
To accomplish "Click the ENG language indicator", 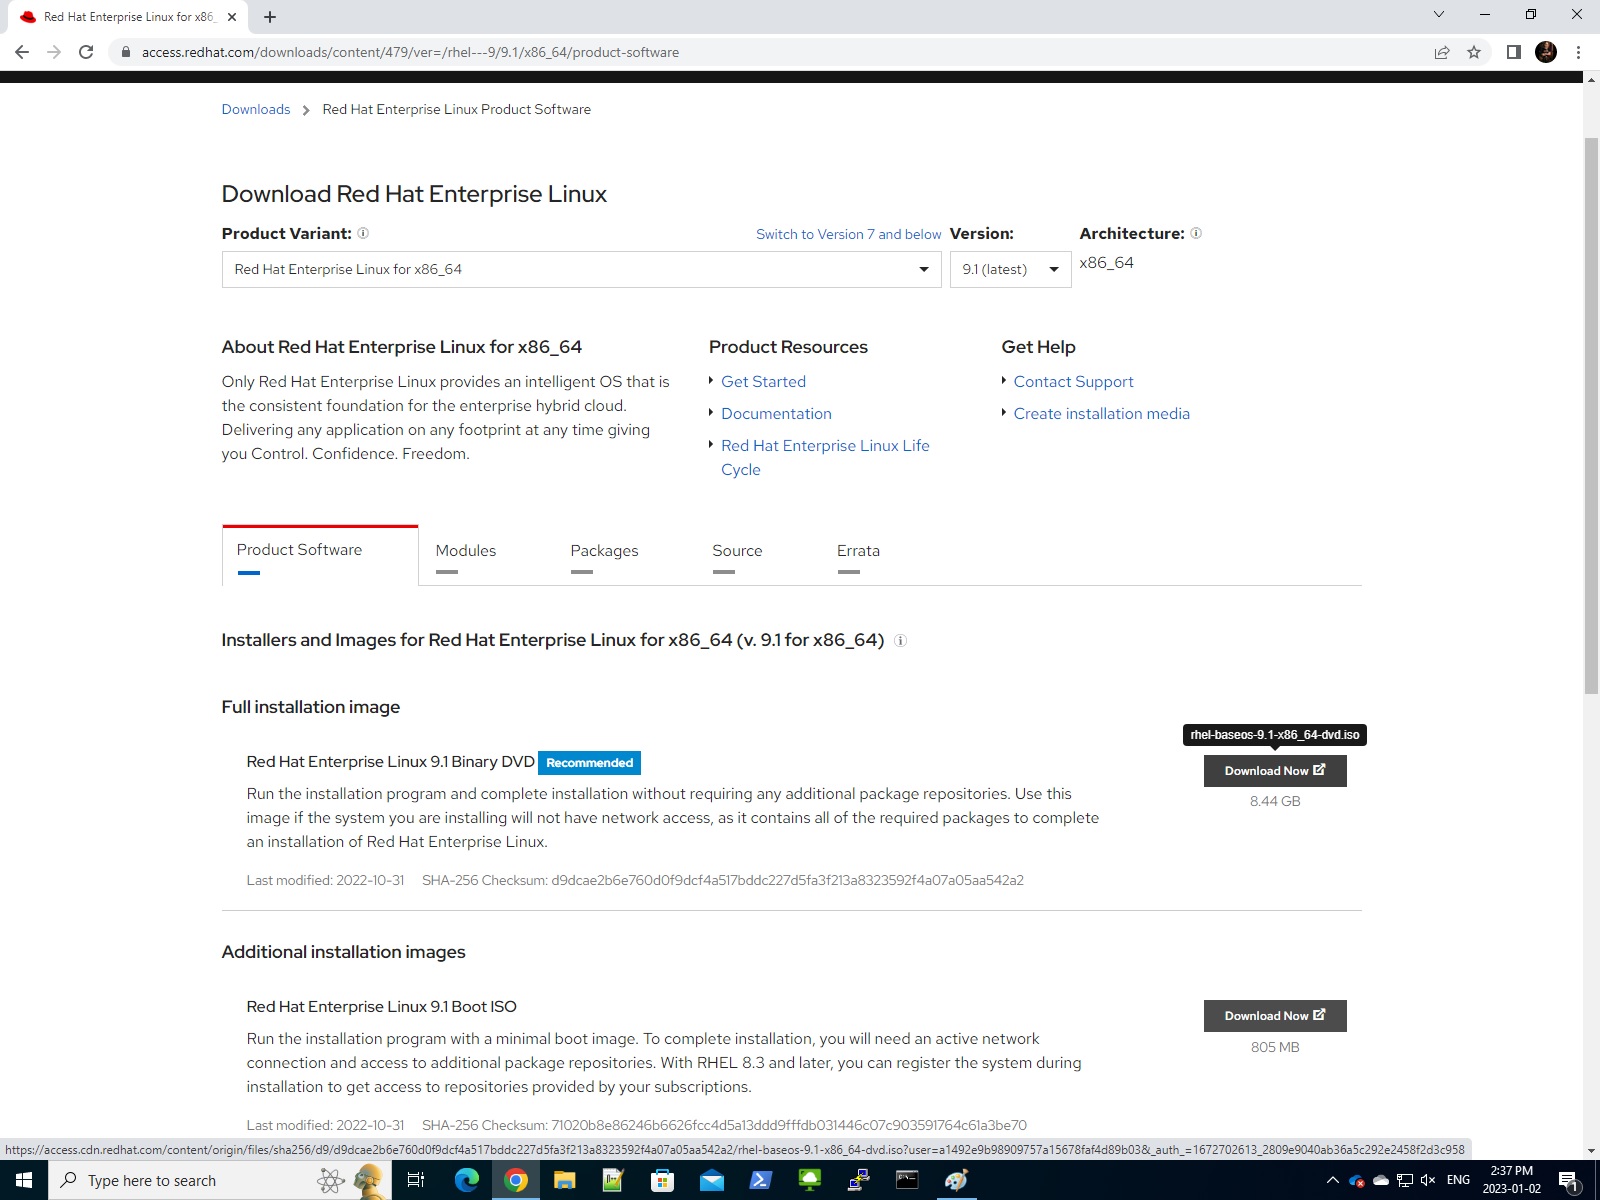I will click(x=1458, y=1180).
